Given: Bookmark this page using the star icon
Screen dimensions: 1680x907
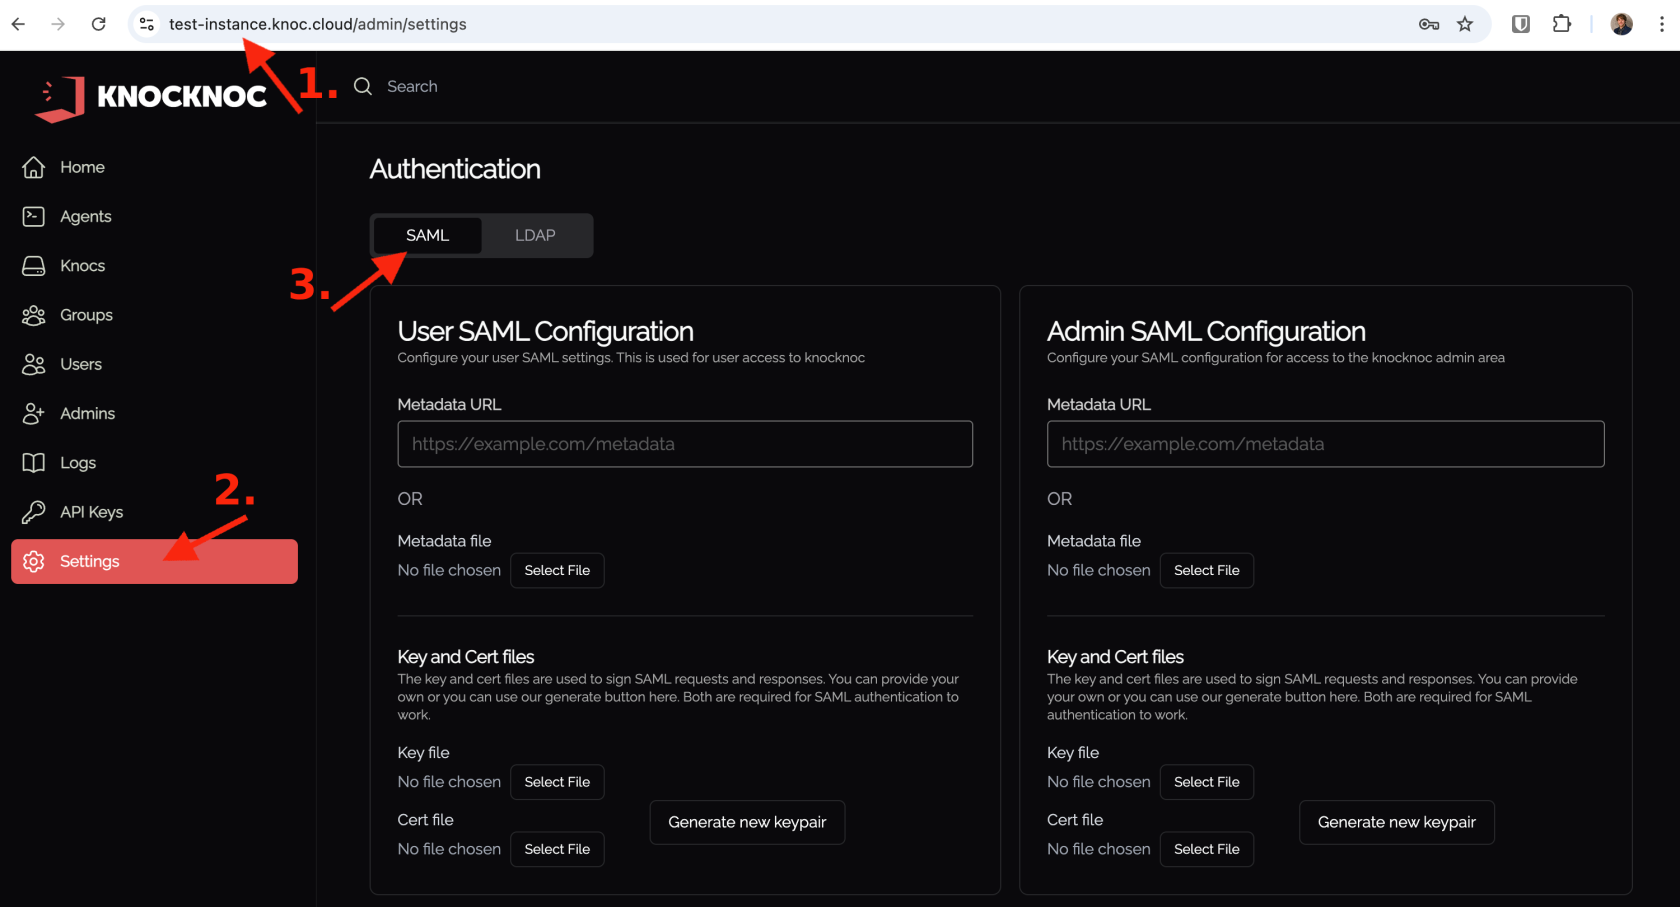Looking at the screenshot, I should (1465, 23).
